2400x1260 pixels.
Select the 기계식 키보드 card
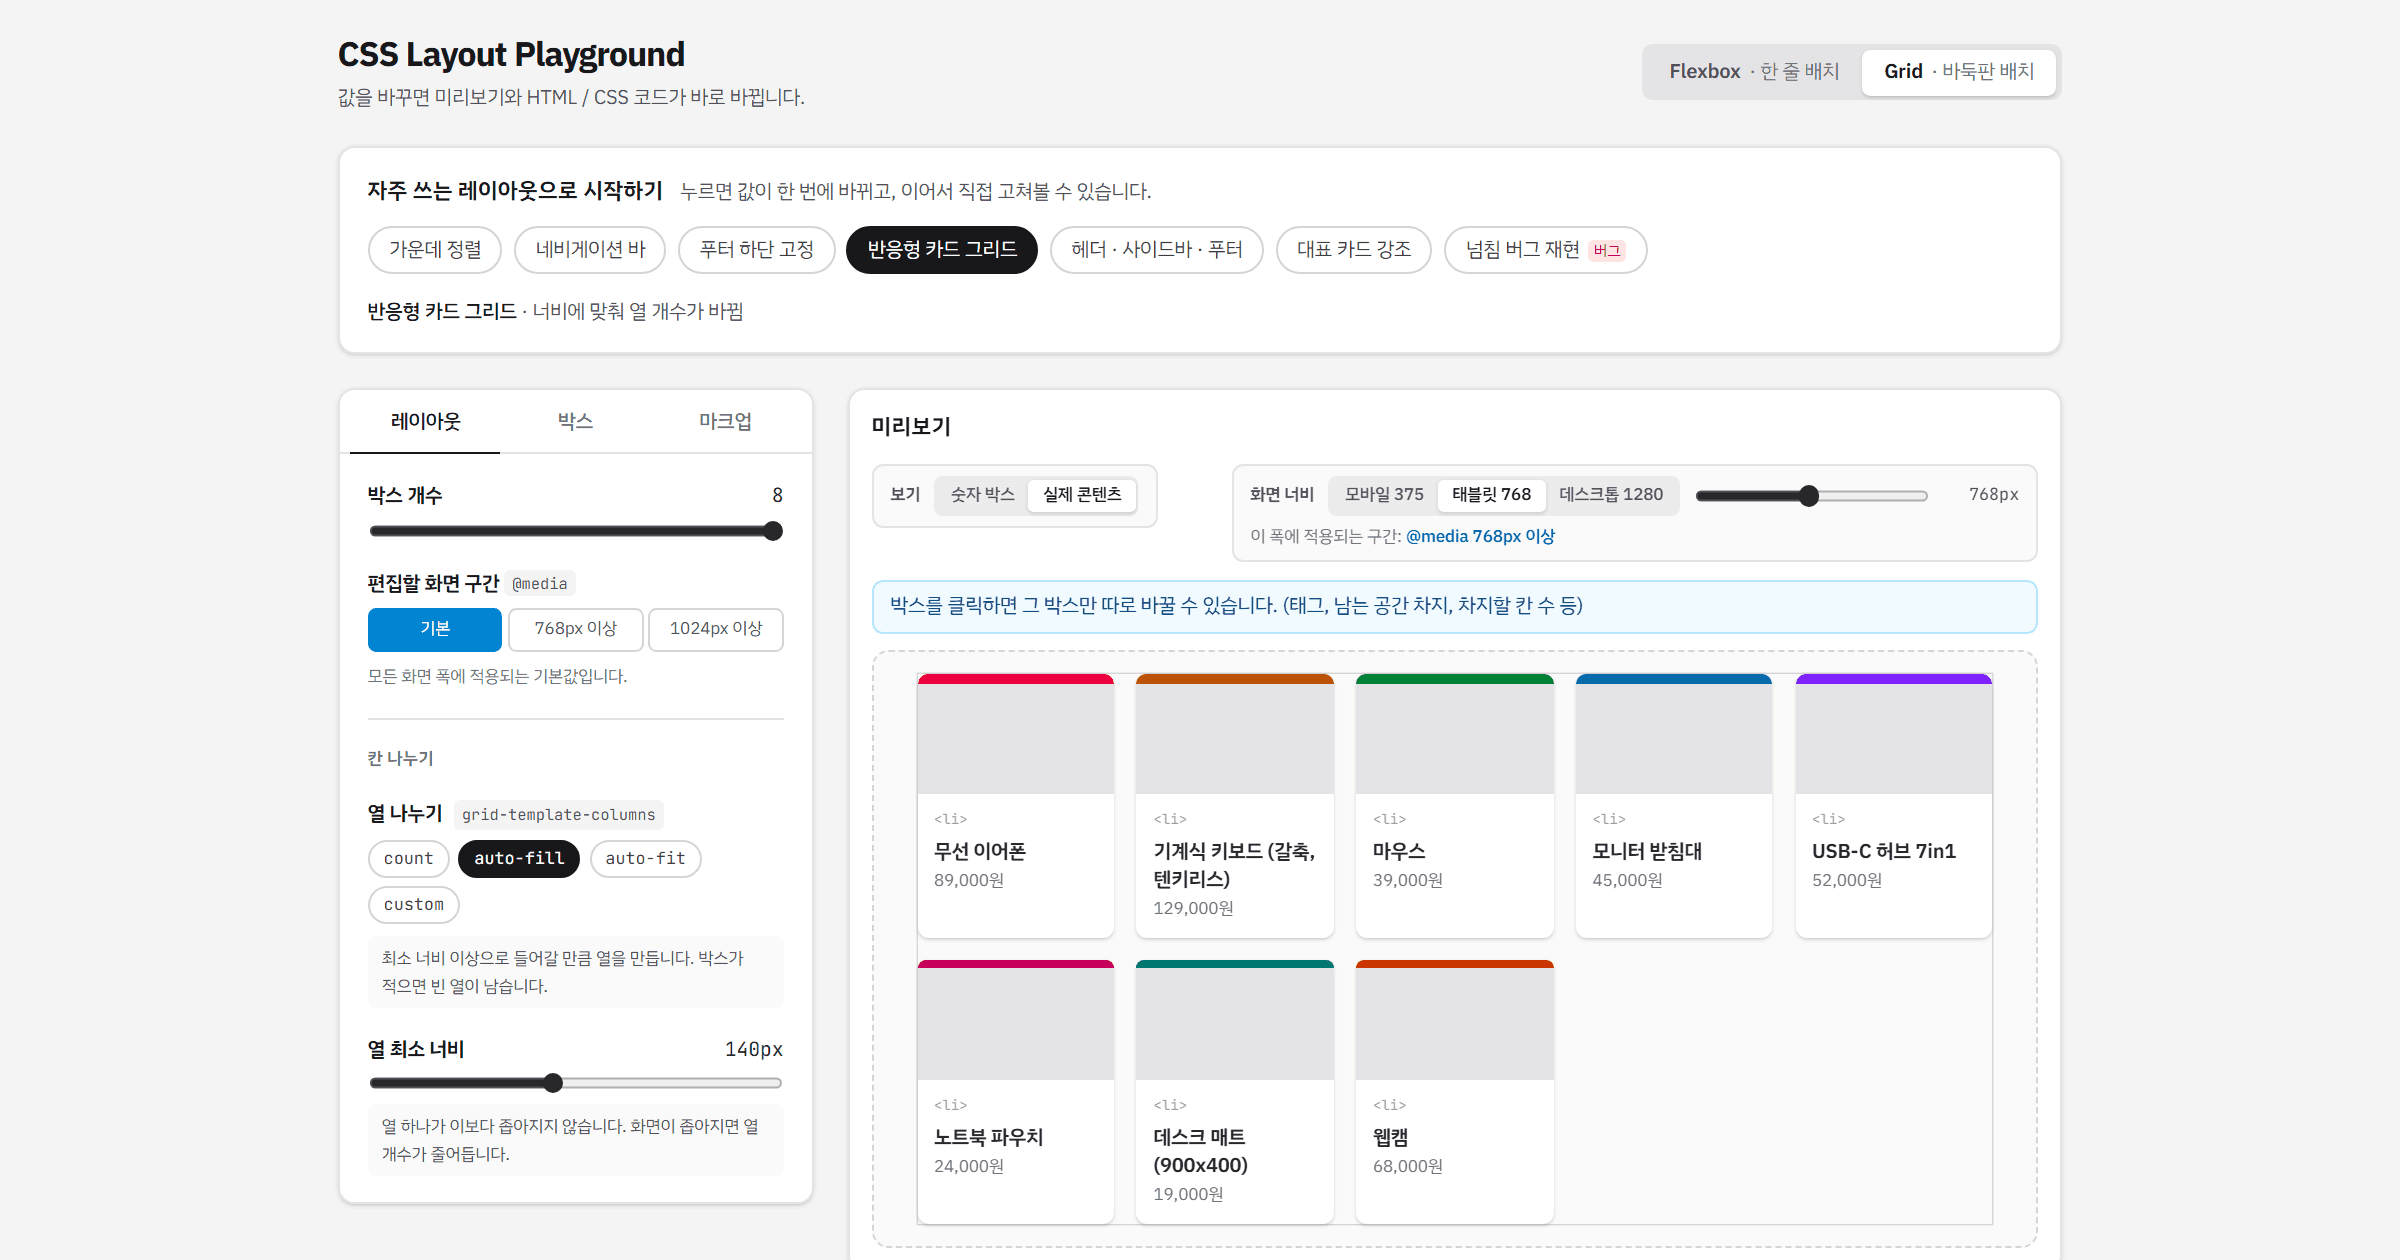point(1234,806)
